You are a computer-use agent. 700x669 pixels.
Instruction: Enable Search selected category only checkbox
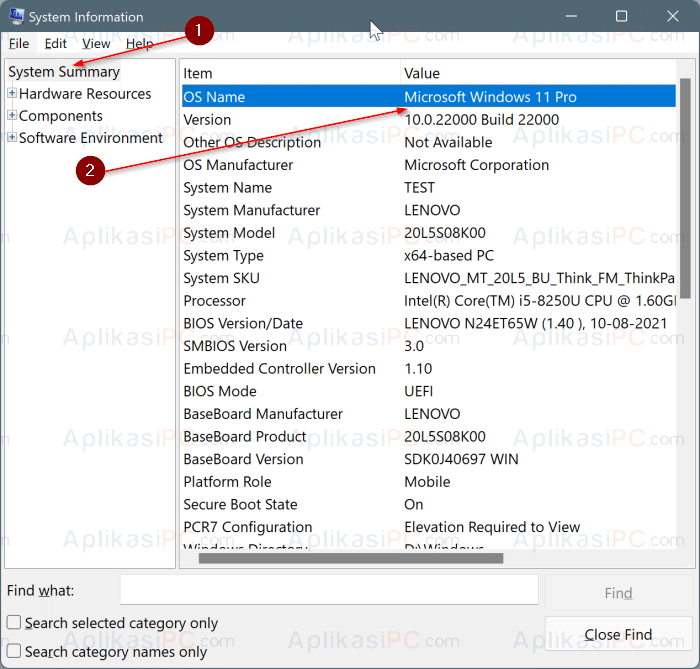pyautogui.click(x=14, y=622)
